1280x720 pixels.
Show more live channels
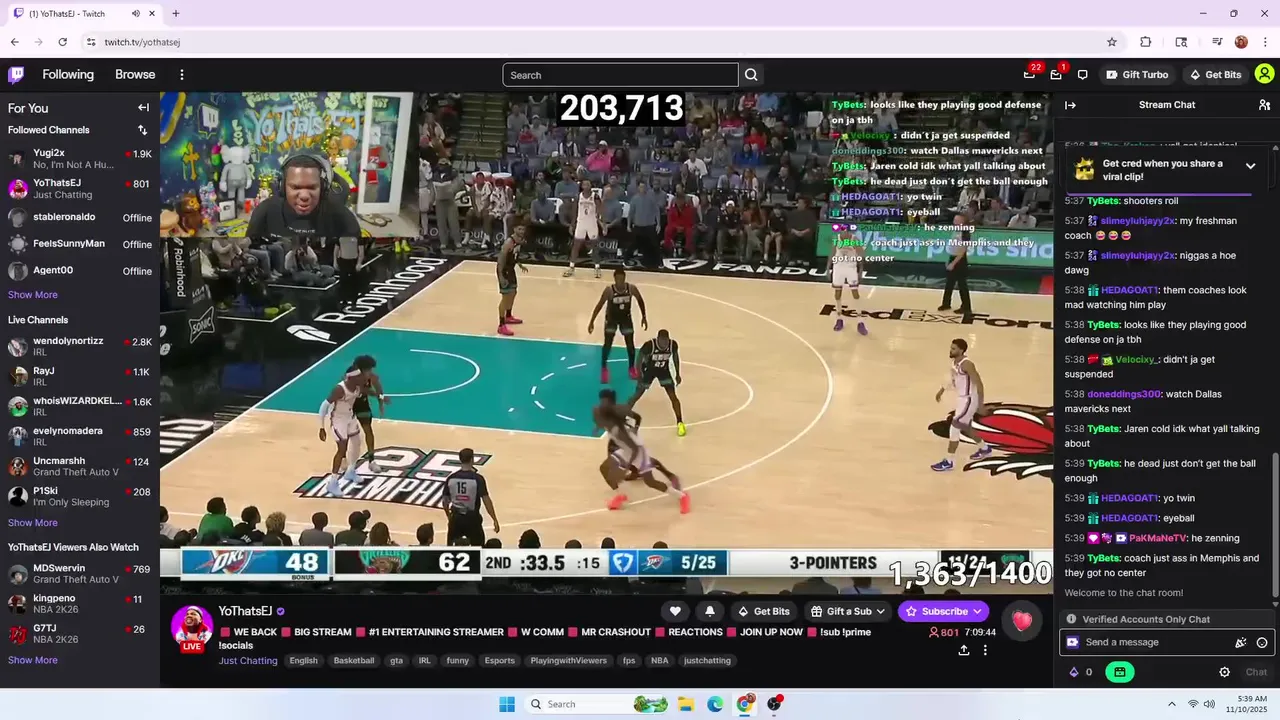[33, 523]
